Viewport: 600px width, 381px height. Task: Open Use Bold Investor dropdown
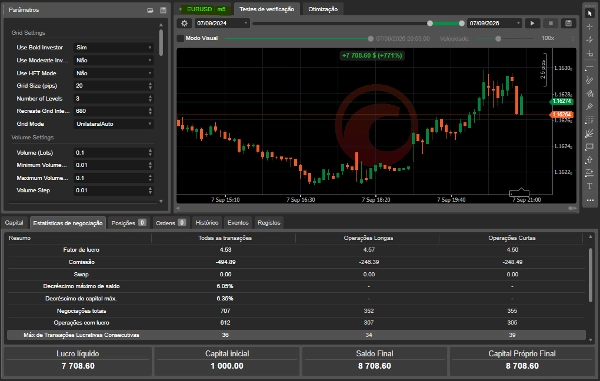pyautogui.click(x=113, y=47)
